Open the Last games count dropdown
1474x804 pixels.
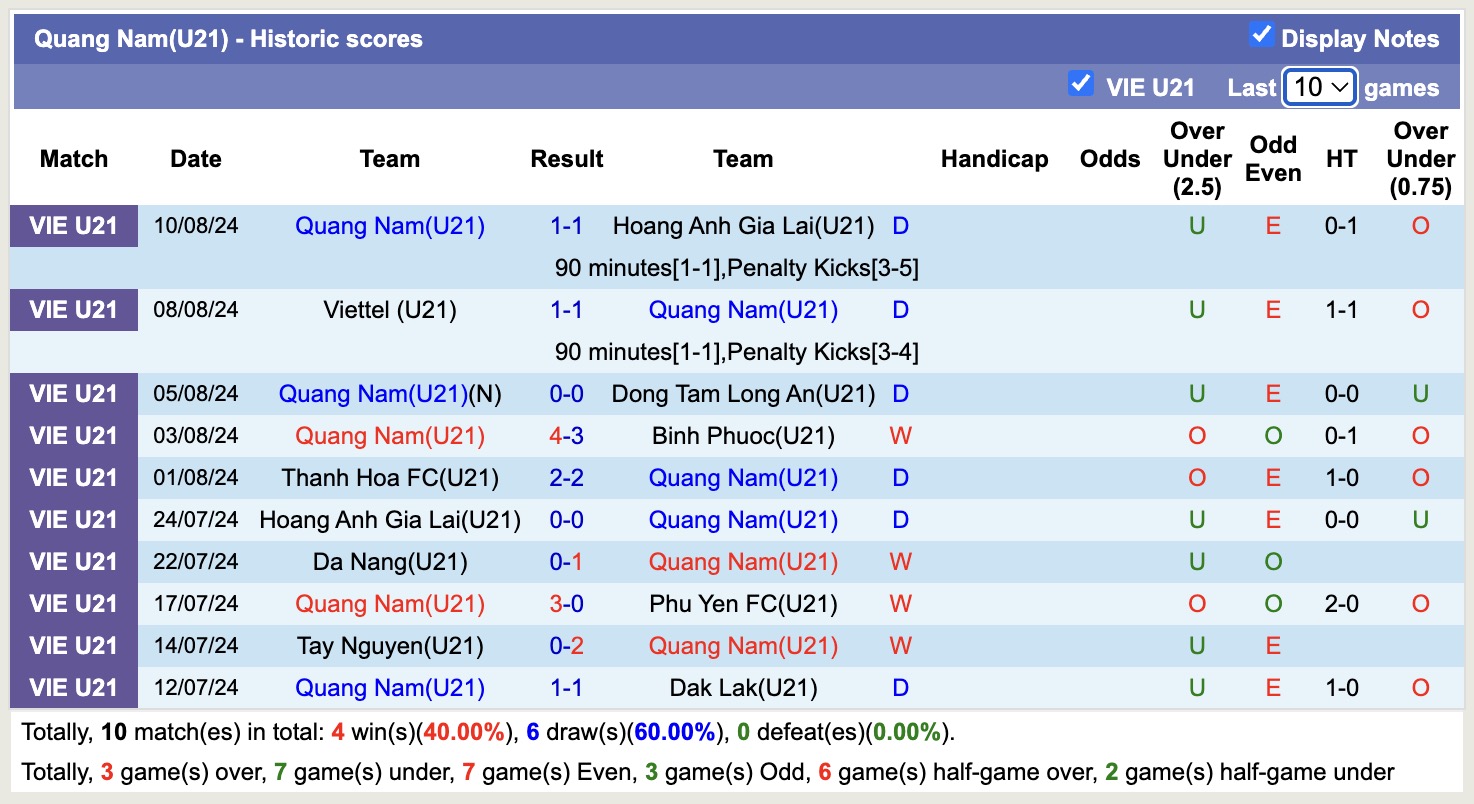(1318, 88)
